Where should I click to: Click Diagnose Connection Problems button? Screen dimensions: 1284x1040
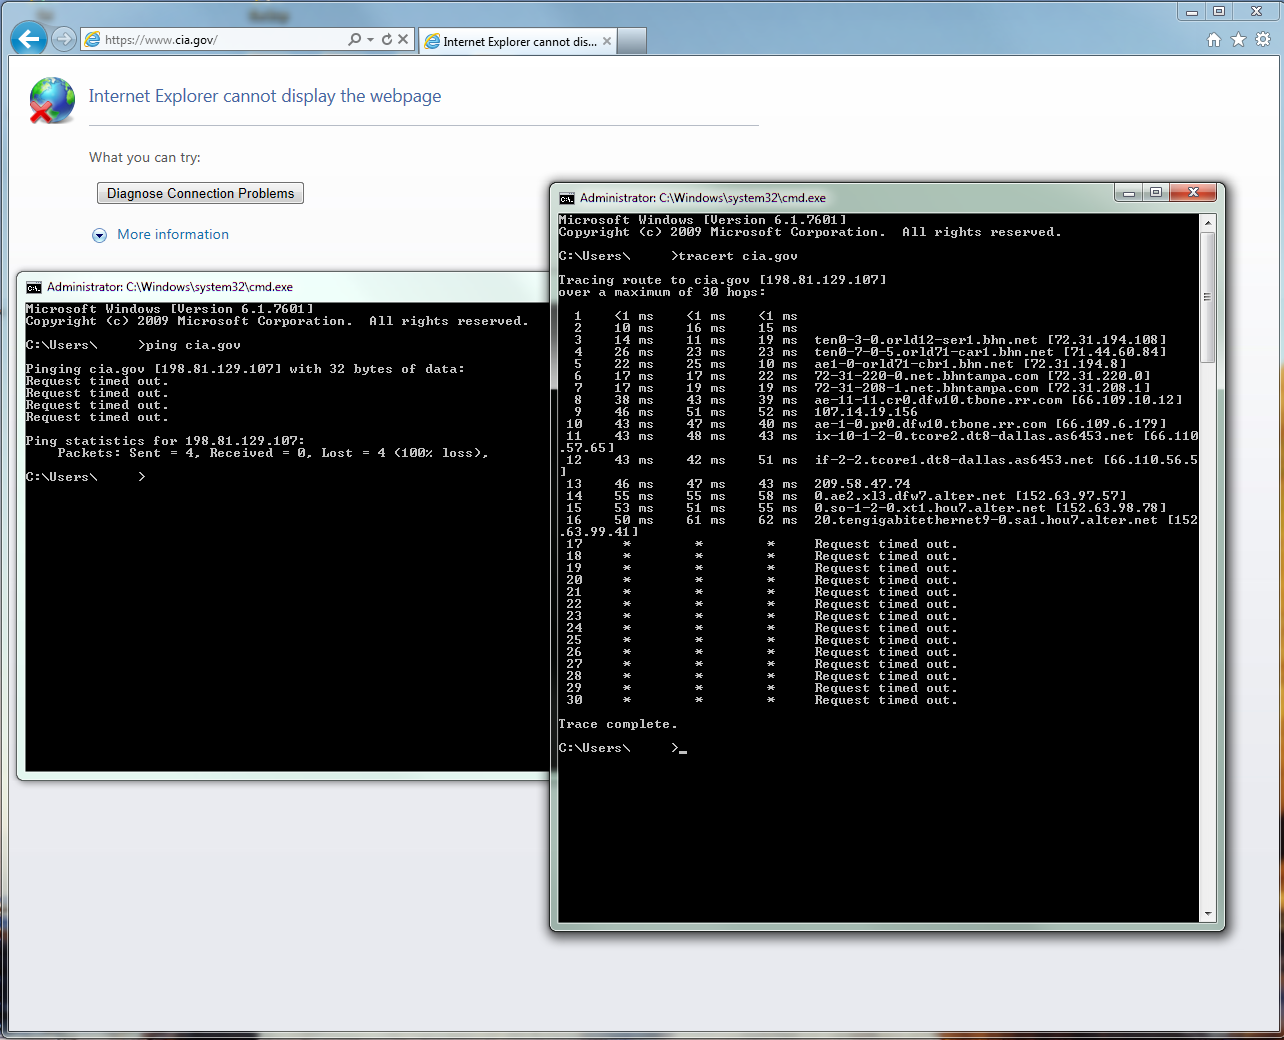[200, 193]
